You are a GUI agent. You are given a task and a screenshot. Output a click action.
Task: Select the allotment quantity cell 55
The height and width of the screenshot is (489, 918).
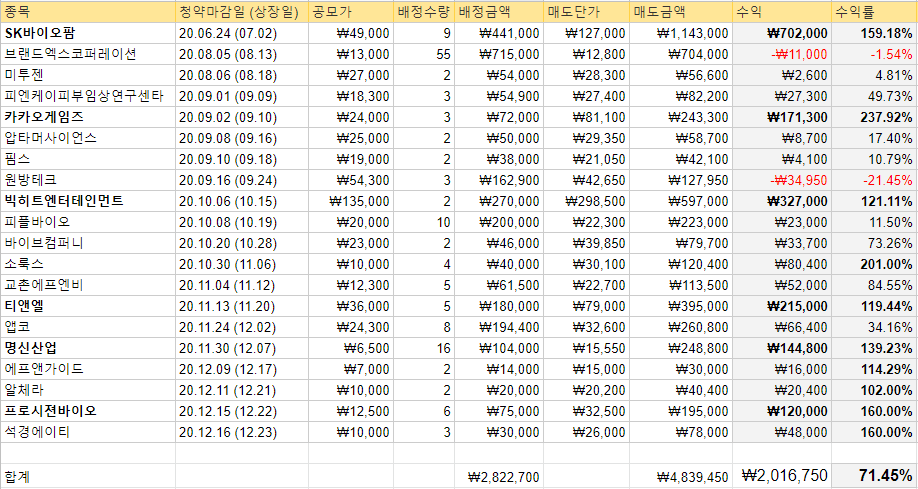point(424,54)
